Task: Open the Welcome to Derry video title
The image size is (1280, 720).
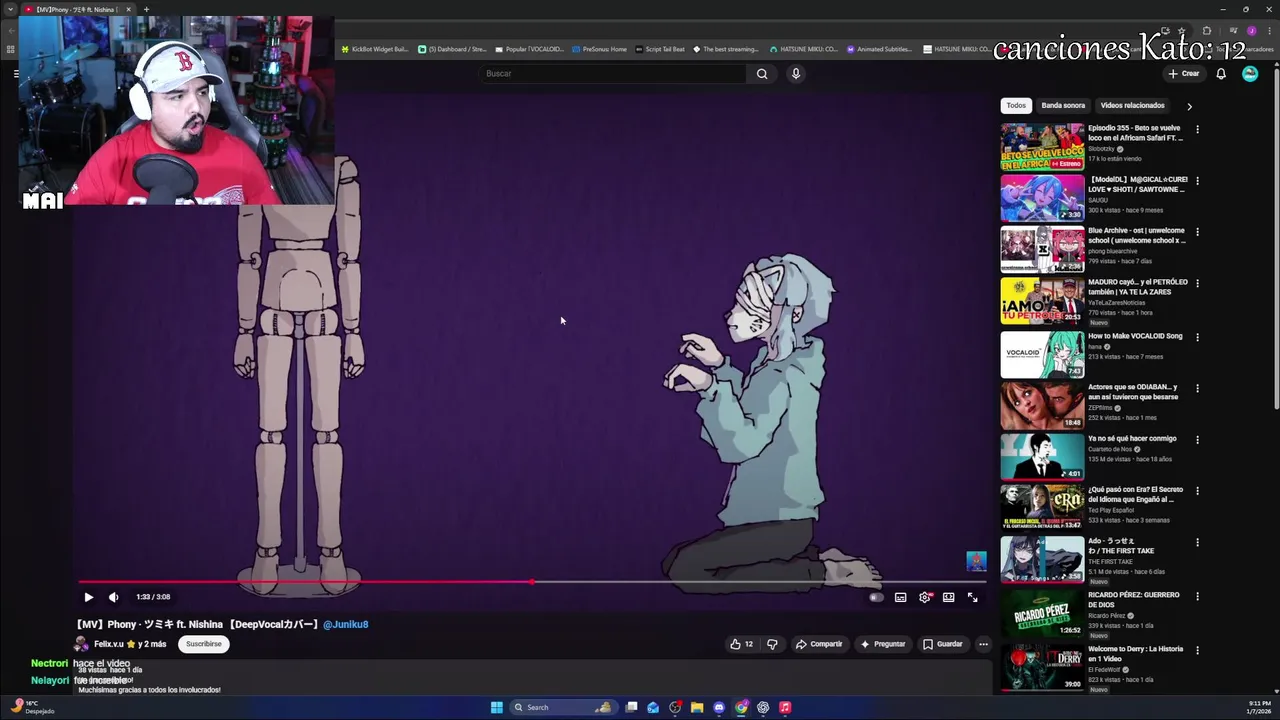Action: point(1135,654)
